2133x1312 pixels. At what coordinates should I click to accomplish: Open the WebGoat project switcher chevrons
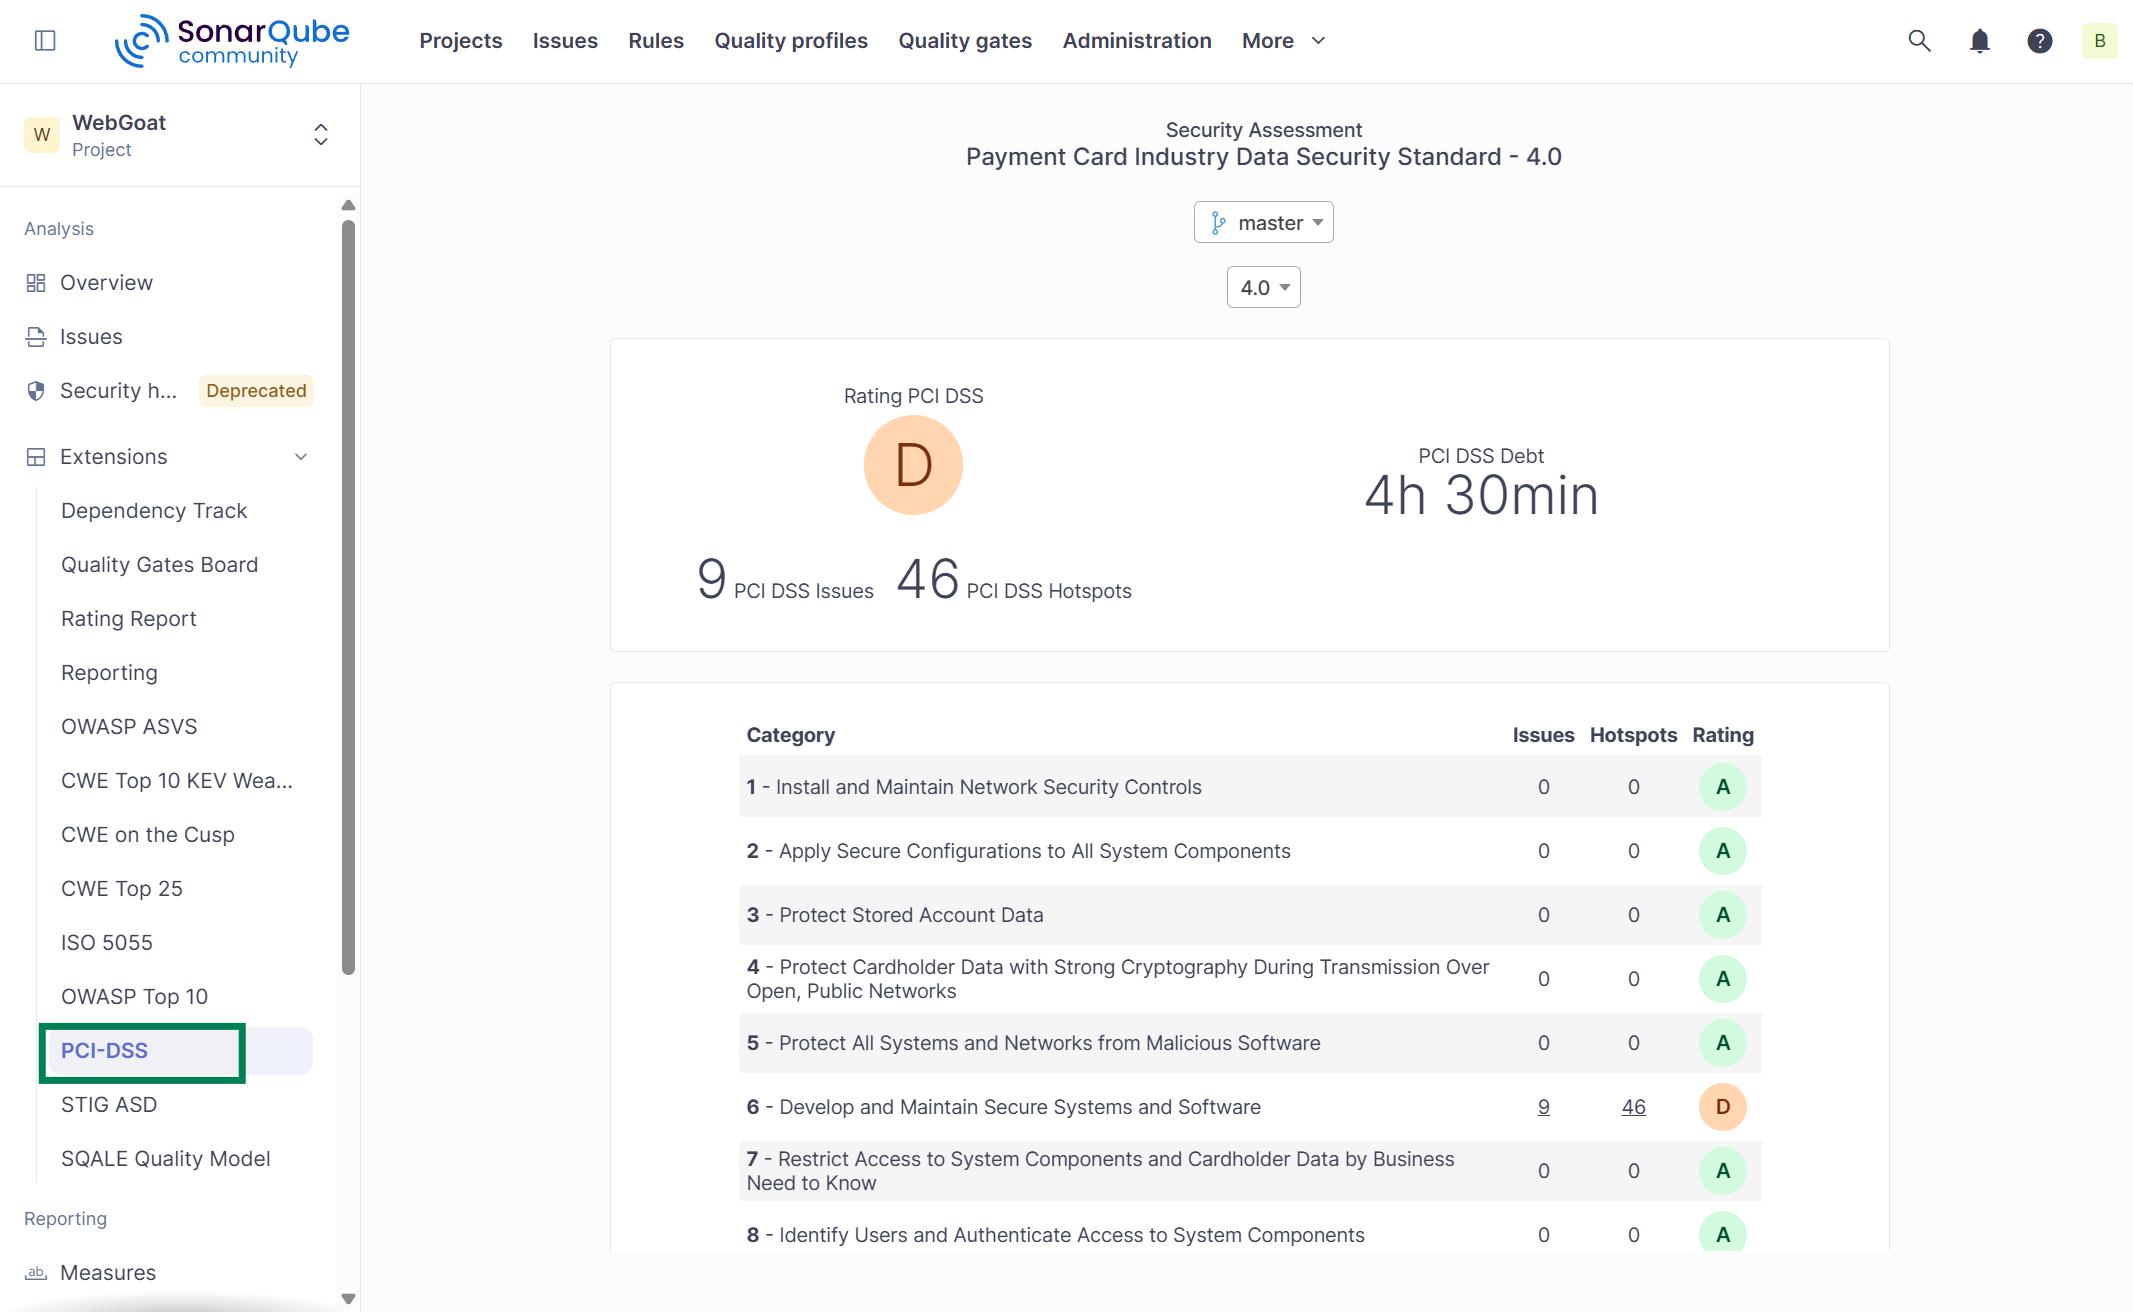321,135
